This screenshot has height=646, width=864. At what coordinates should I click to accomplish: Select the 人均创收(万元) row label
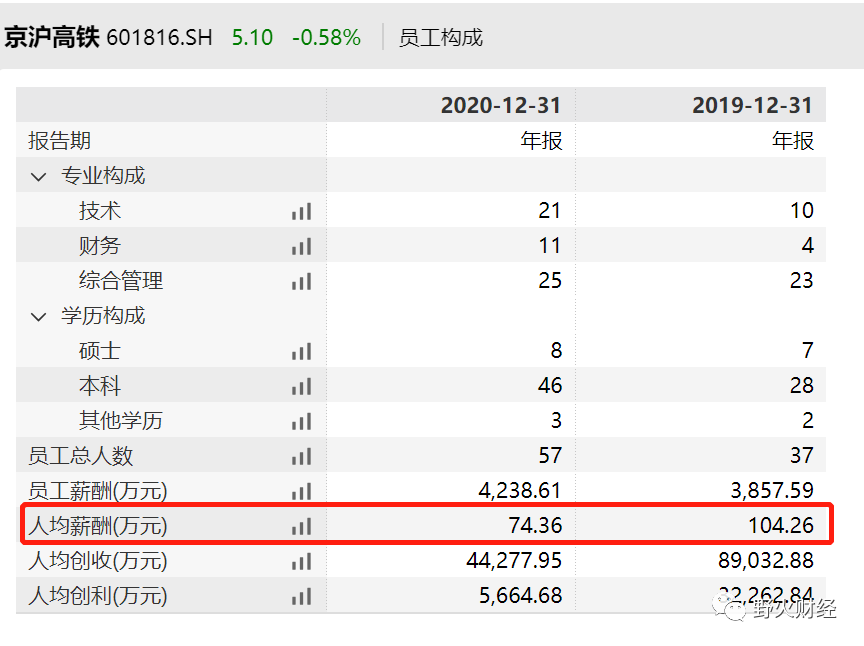pos(98,561)
